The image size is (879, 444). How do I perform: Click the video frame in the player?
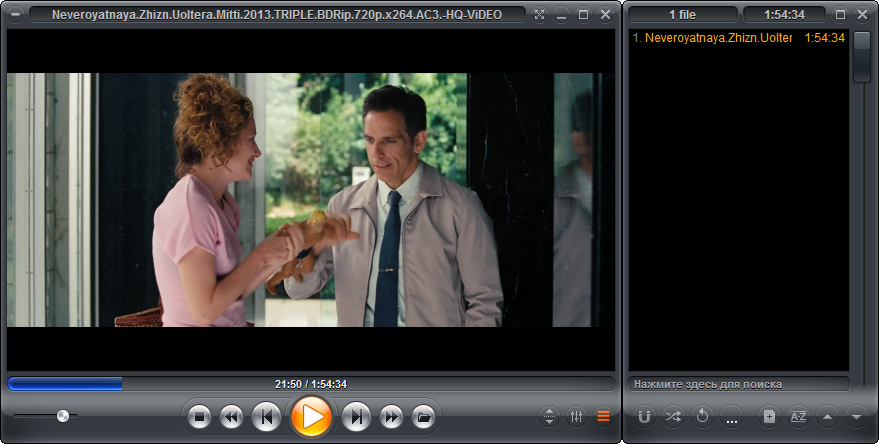pyautogui.click(x=311, y=200)
